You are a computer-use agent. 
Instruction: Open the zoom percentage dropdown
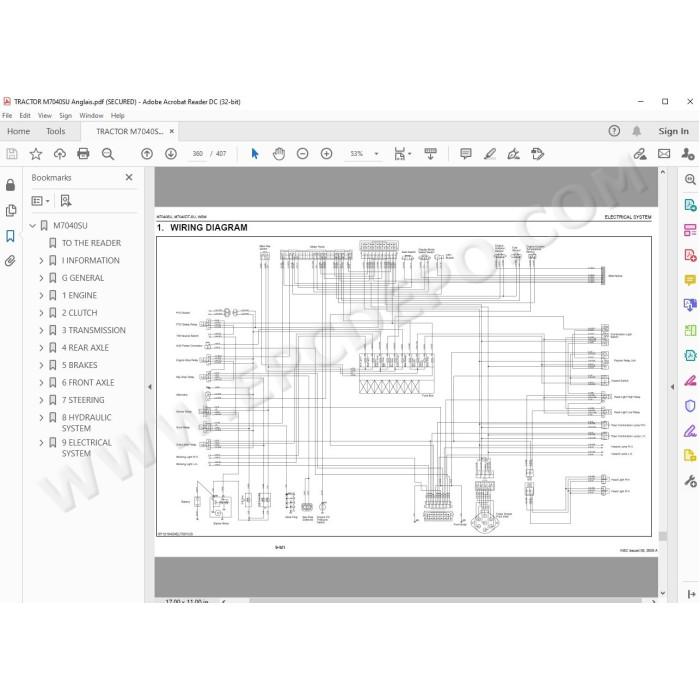pos(376,154)
